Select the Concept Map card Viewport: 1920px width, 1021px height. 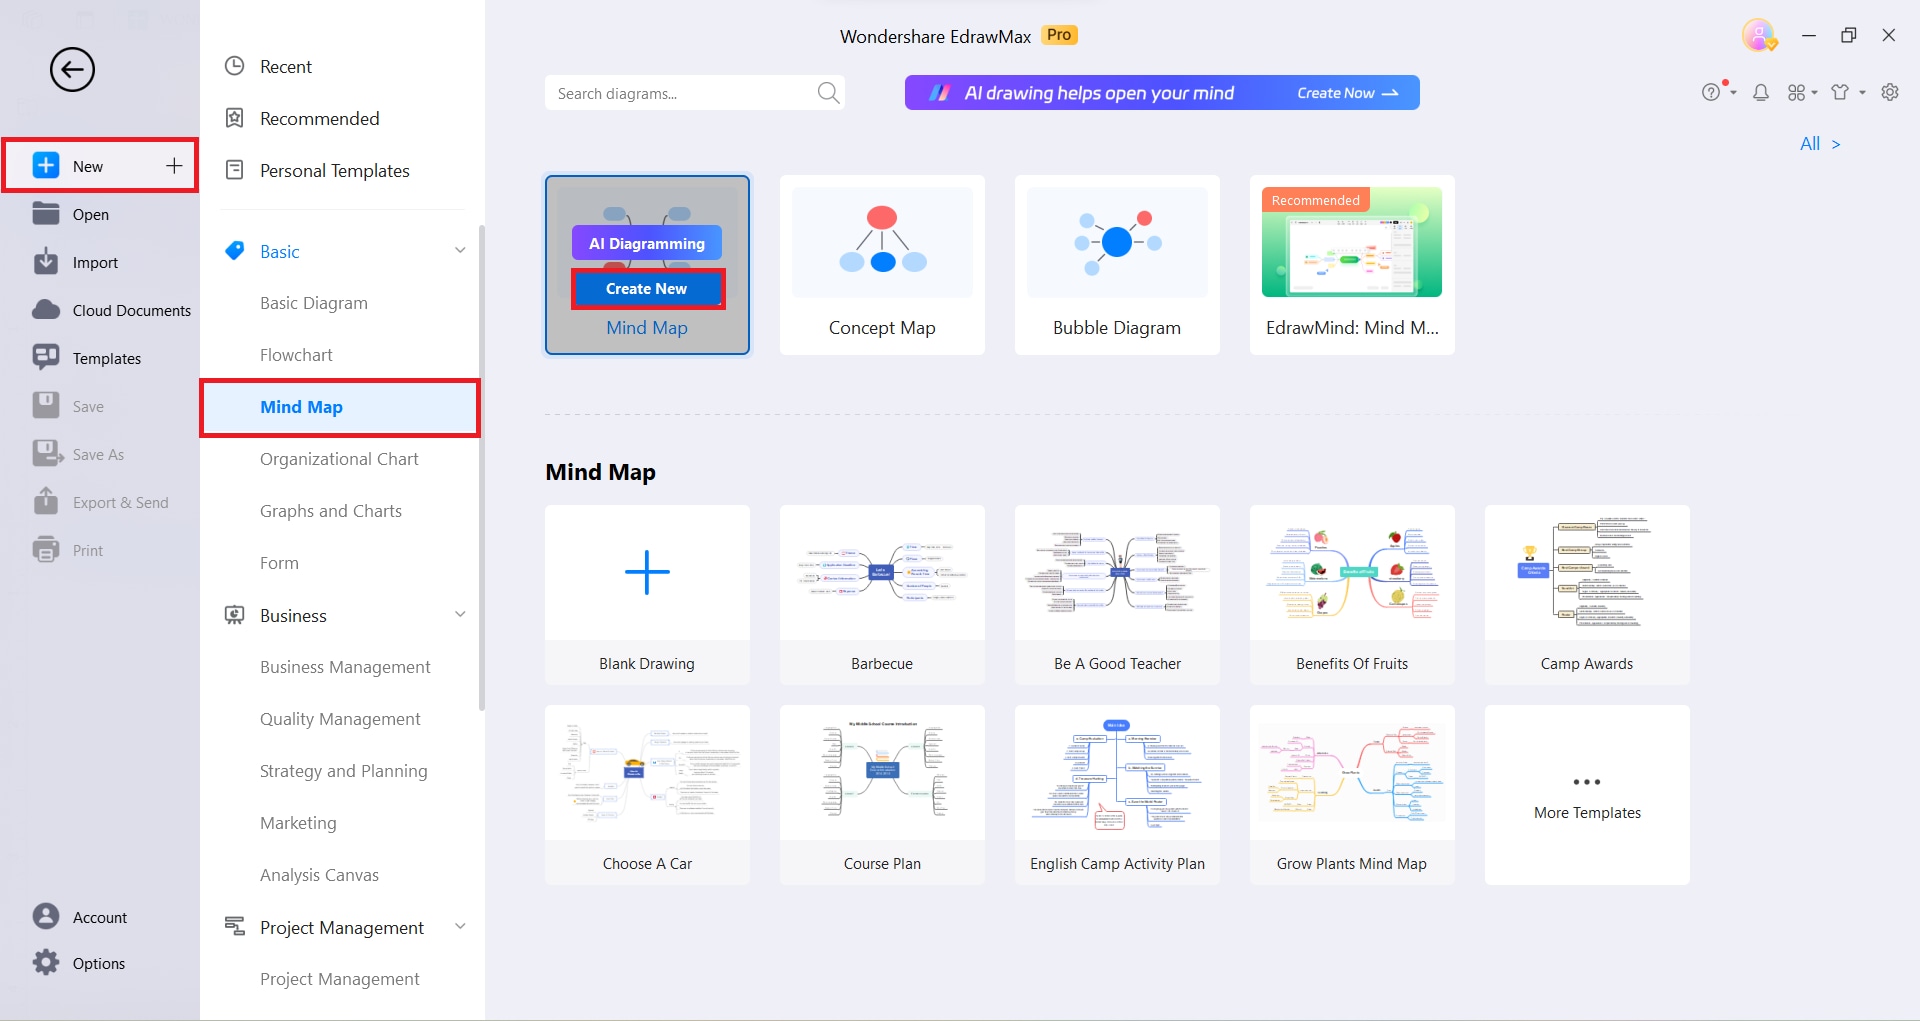882,265
